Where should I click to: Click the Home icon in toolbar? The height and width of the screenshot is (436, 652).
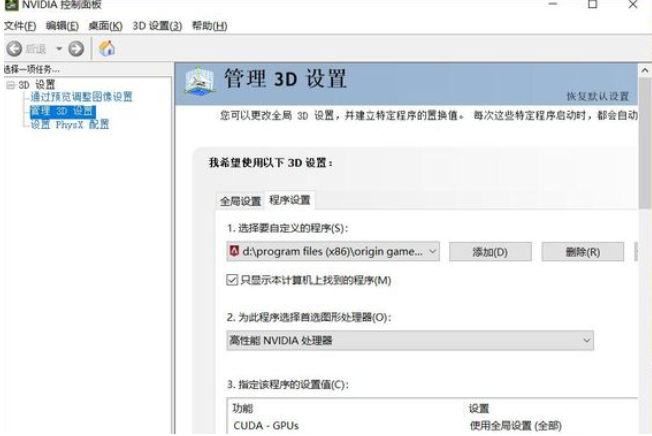click(107, 49)
